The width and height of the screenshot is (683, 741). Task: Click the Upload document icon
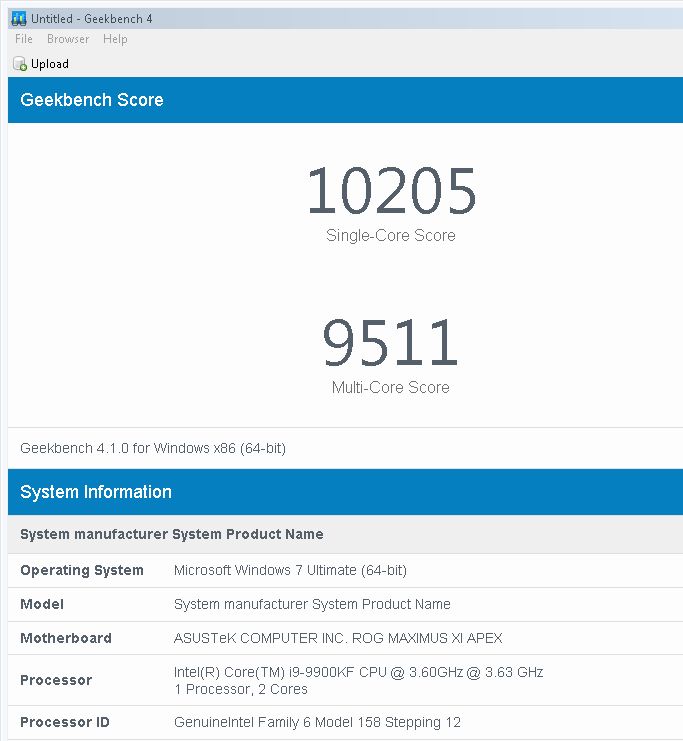pyautogui.click(x=20, y=64)
